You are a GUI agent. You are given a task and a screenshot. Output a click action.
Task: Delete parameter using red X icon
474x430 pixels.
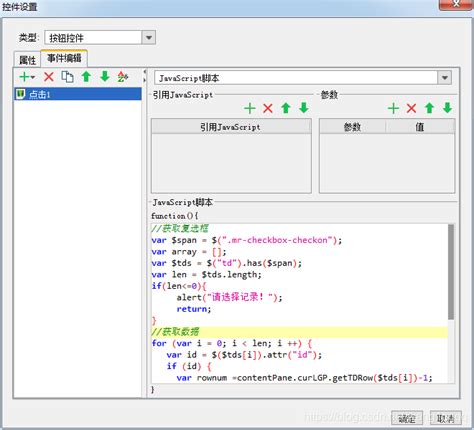pos(411,108)
